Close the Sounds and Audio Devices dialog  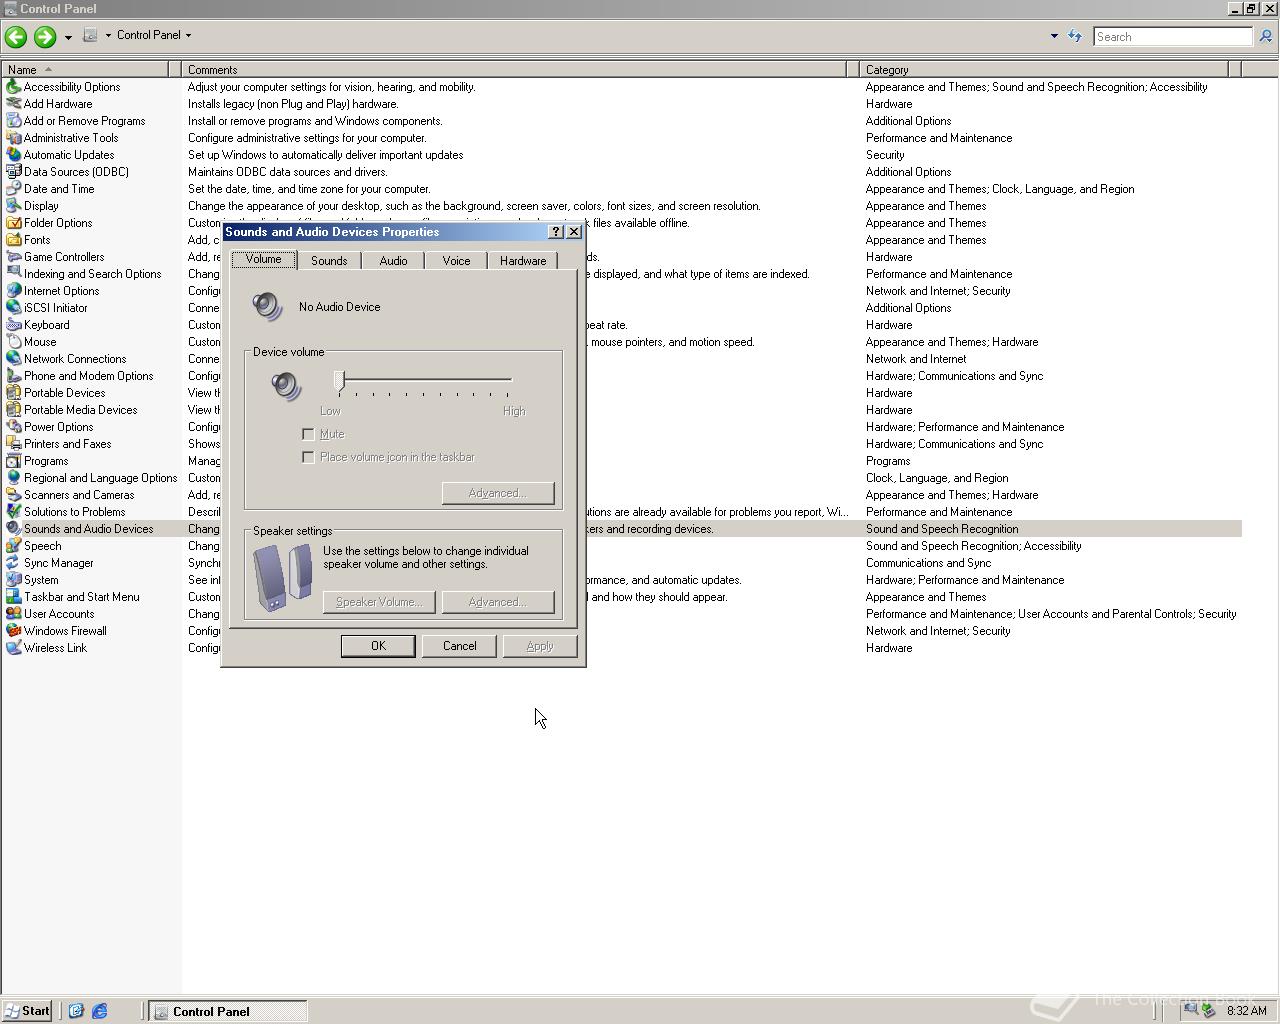[x=574, y=232]
